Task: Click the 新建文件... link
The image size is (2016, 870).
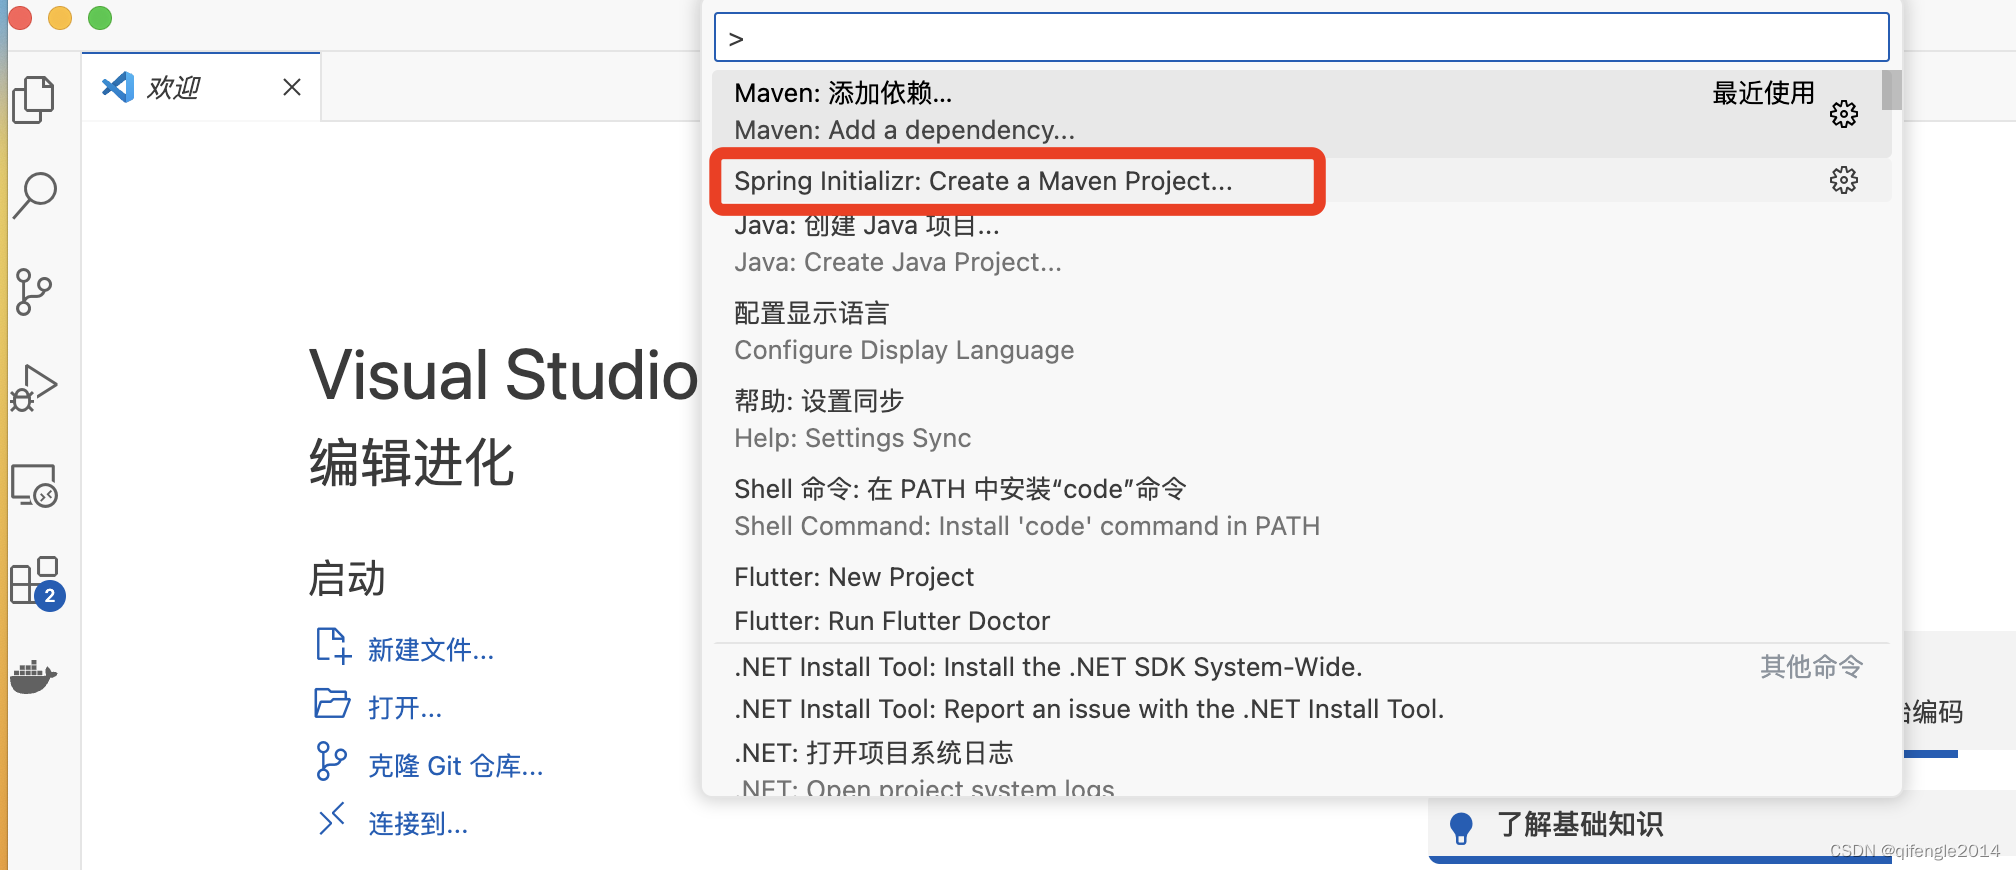Action: coord(431,650)
